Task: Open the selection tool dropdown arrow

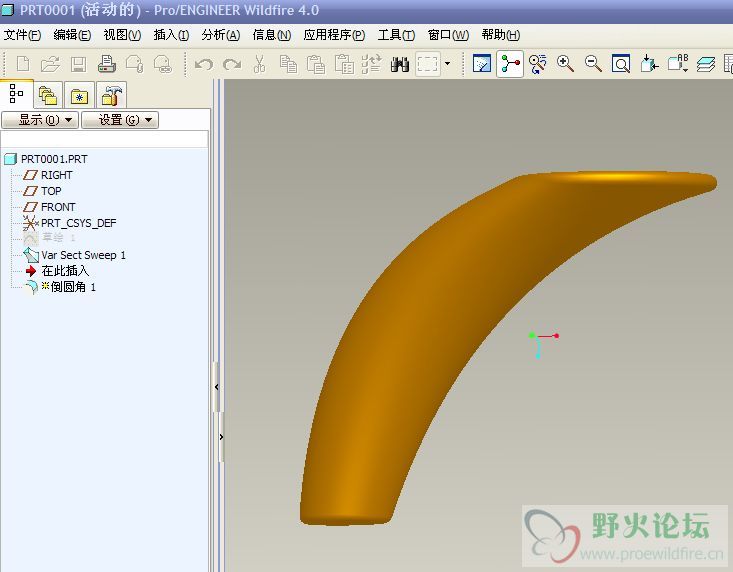Action: pos(447,64)
